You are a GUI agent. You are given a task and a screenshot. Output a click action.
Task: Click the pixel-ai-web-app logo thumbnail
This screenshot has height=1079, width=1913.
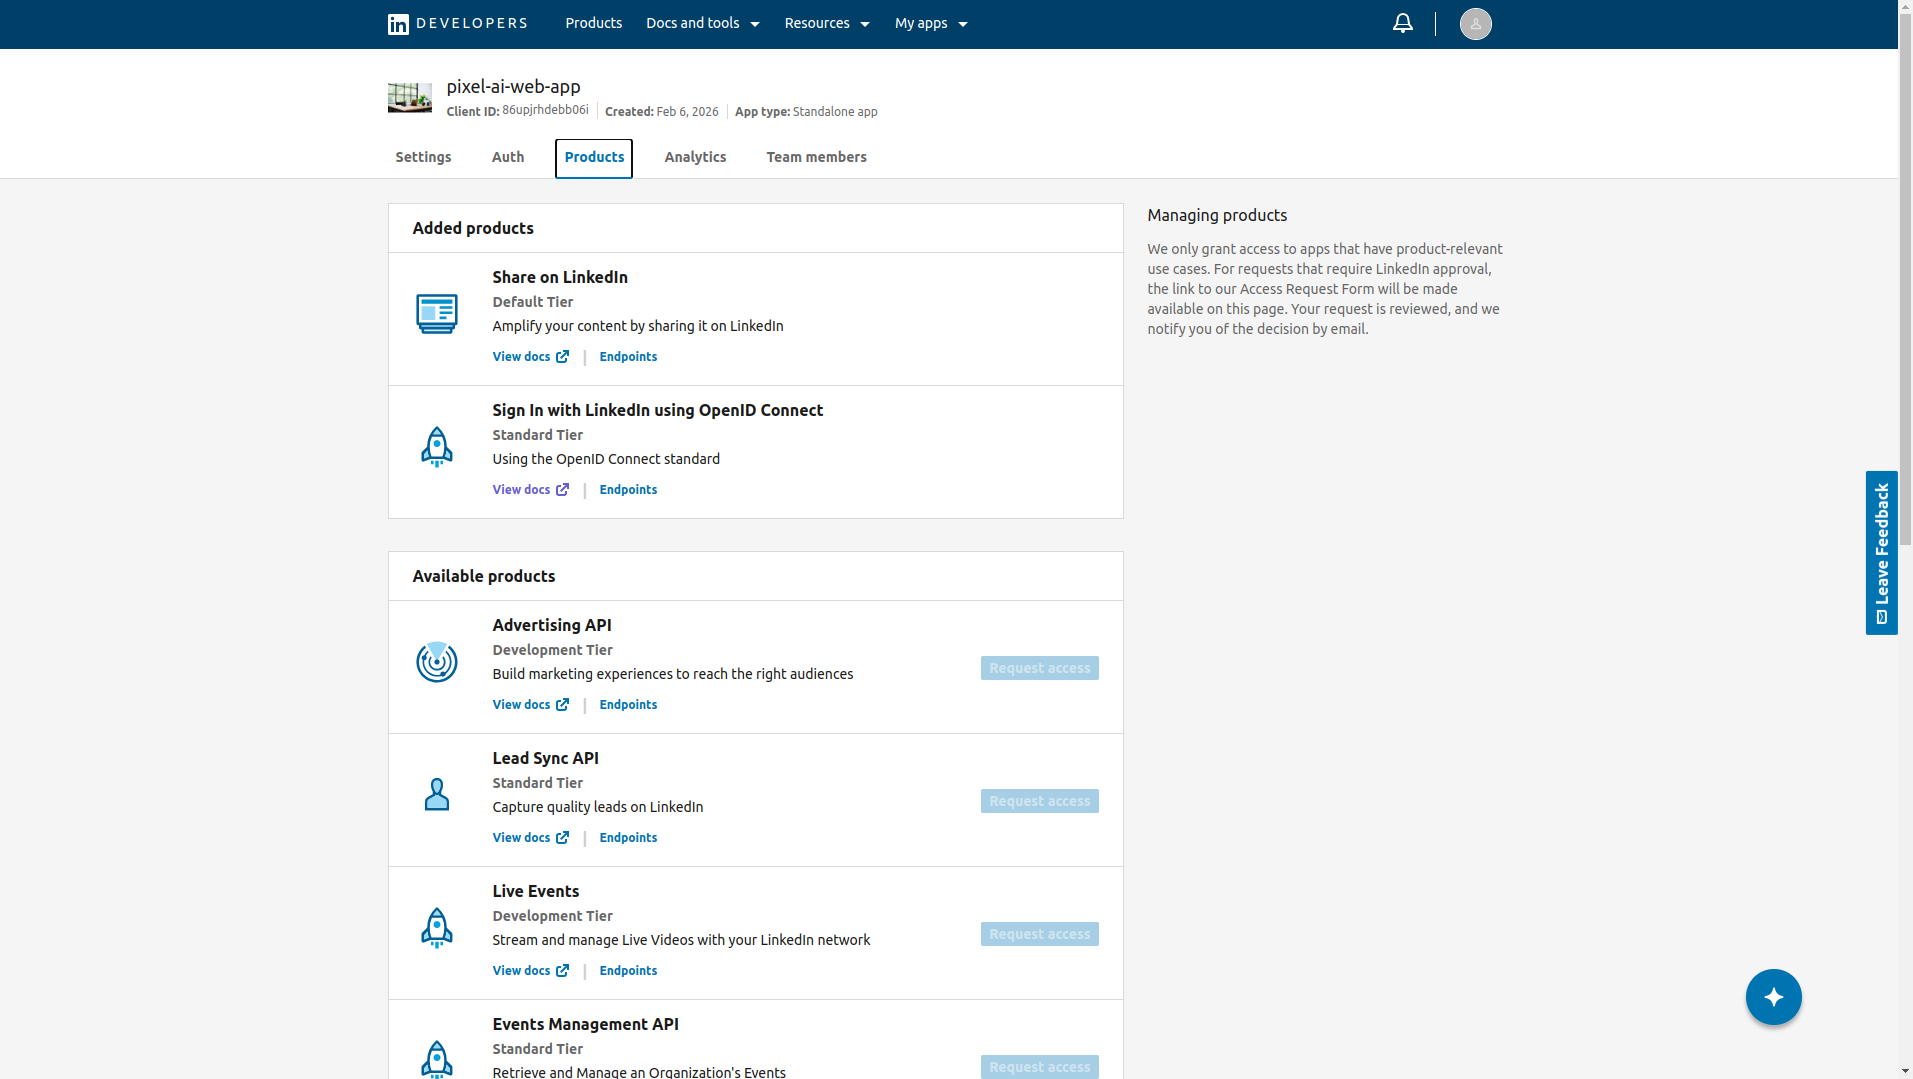coord(410,98)
